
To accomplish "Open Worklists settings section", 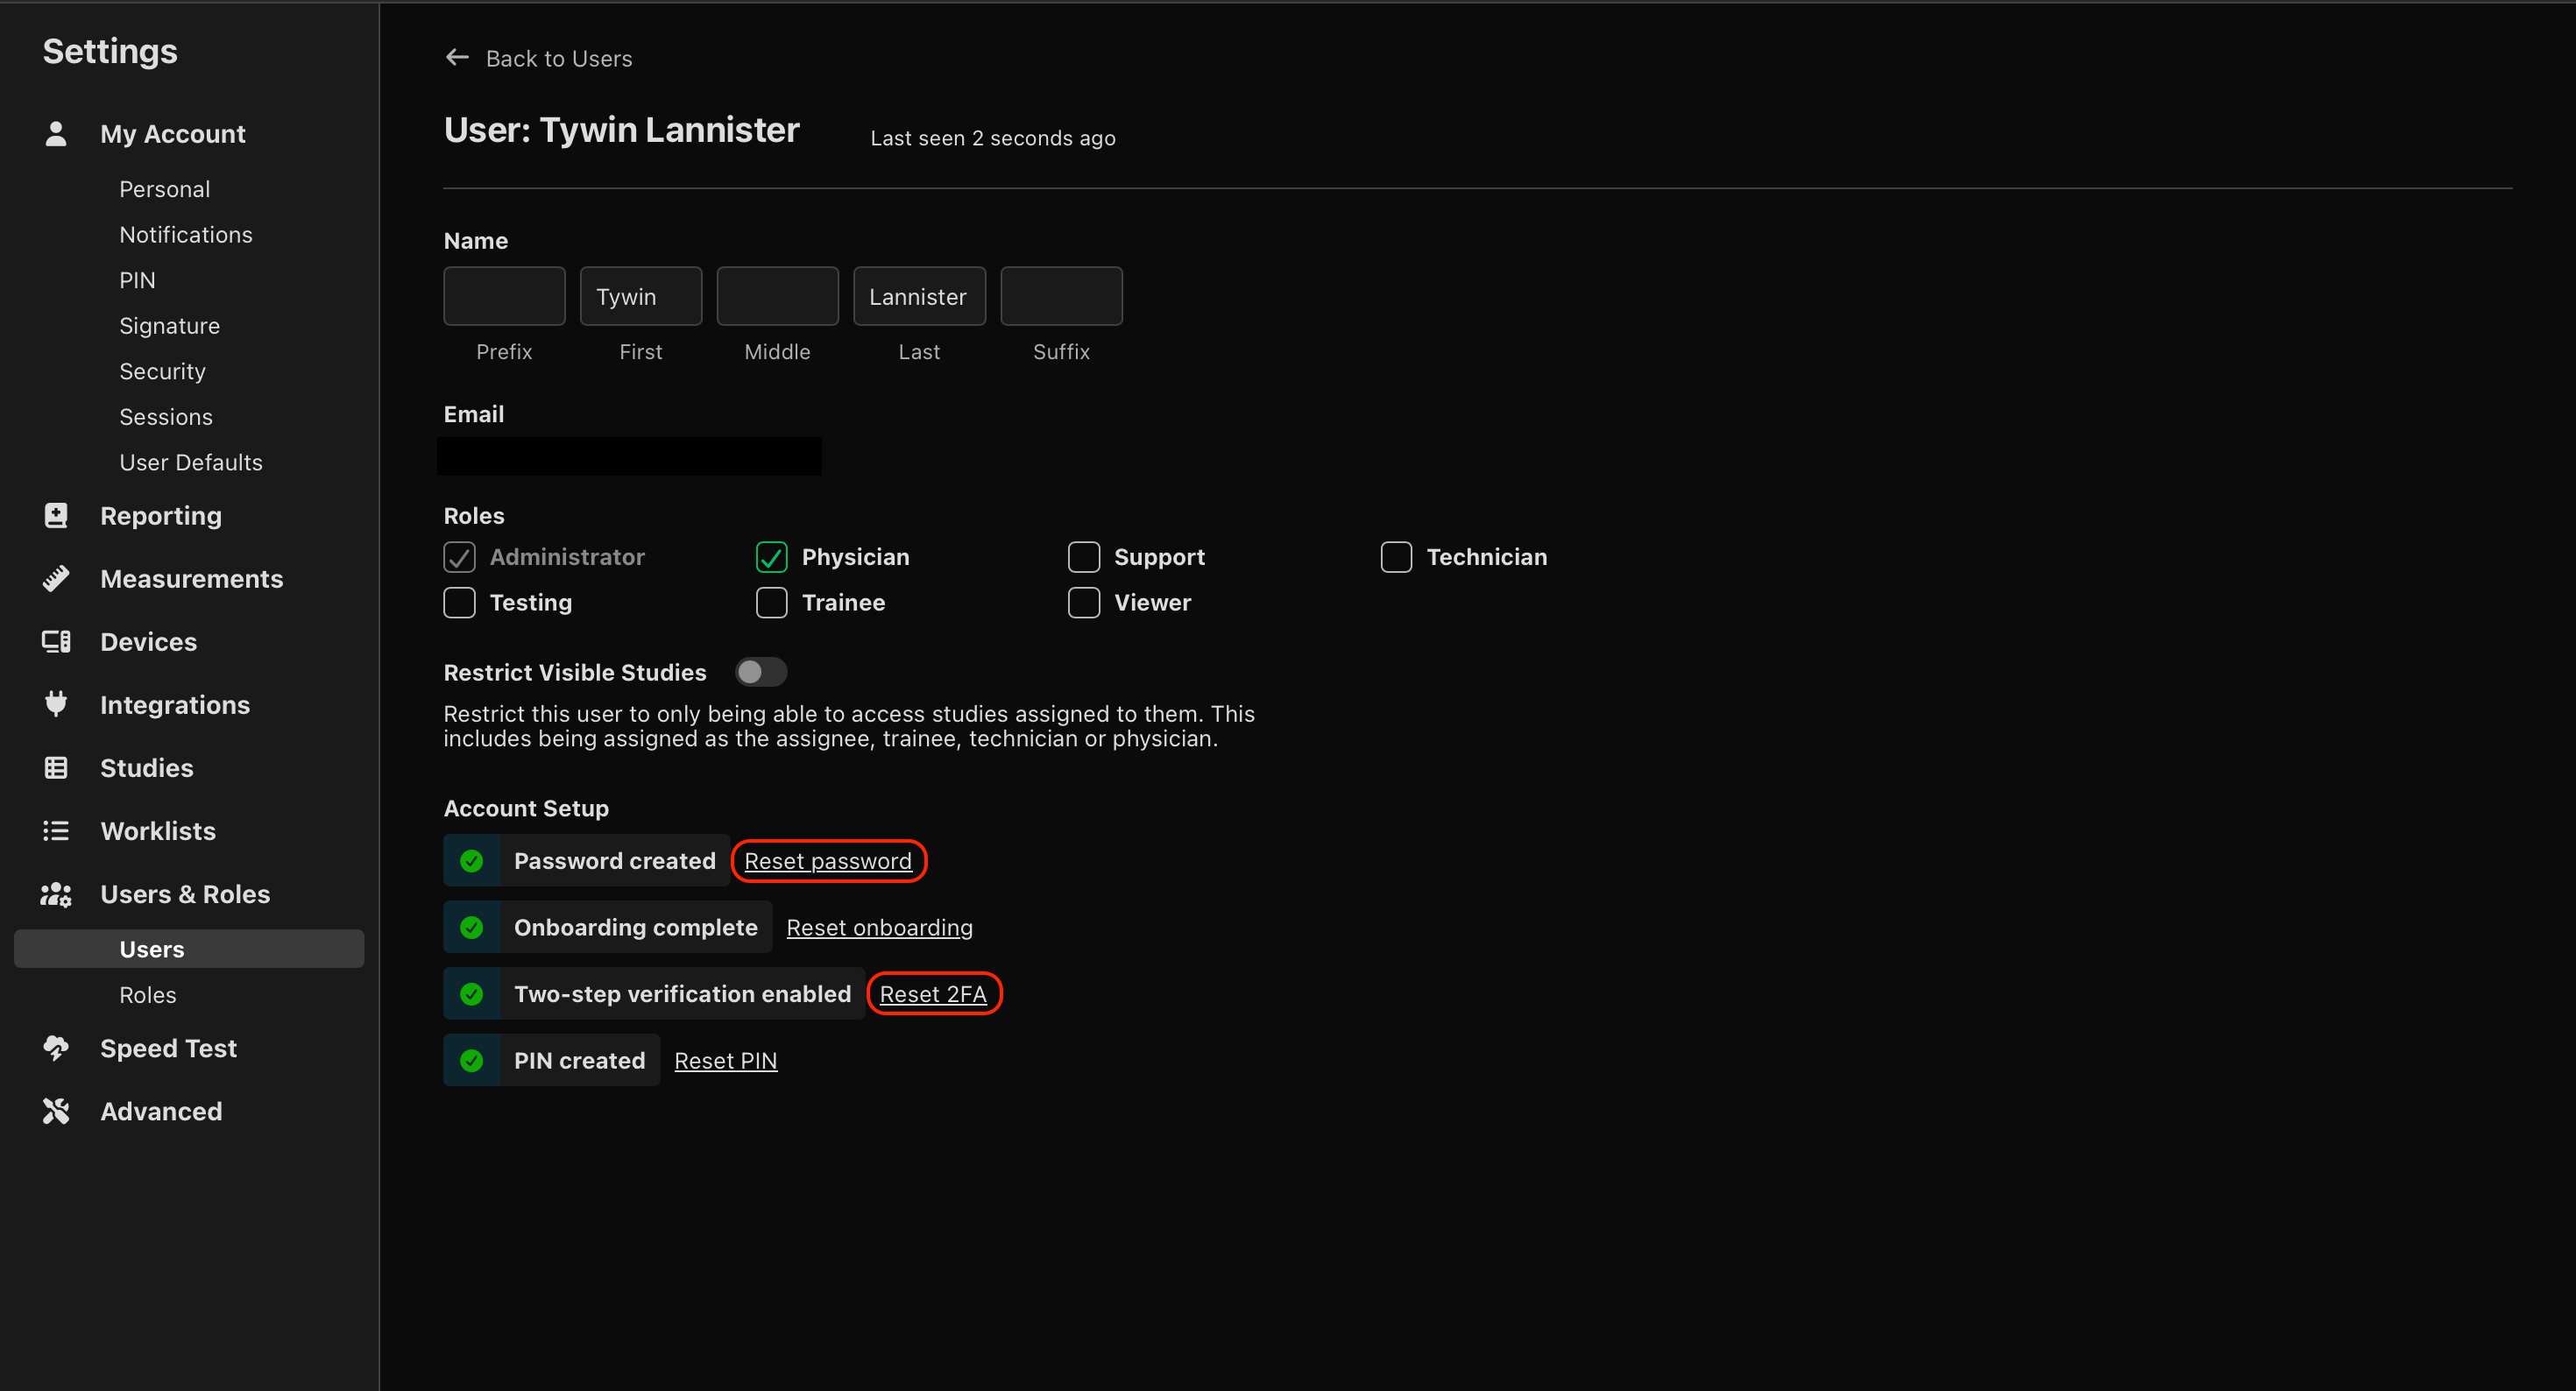I will click(x=158, y=831).
